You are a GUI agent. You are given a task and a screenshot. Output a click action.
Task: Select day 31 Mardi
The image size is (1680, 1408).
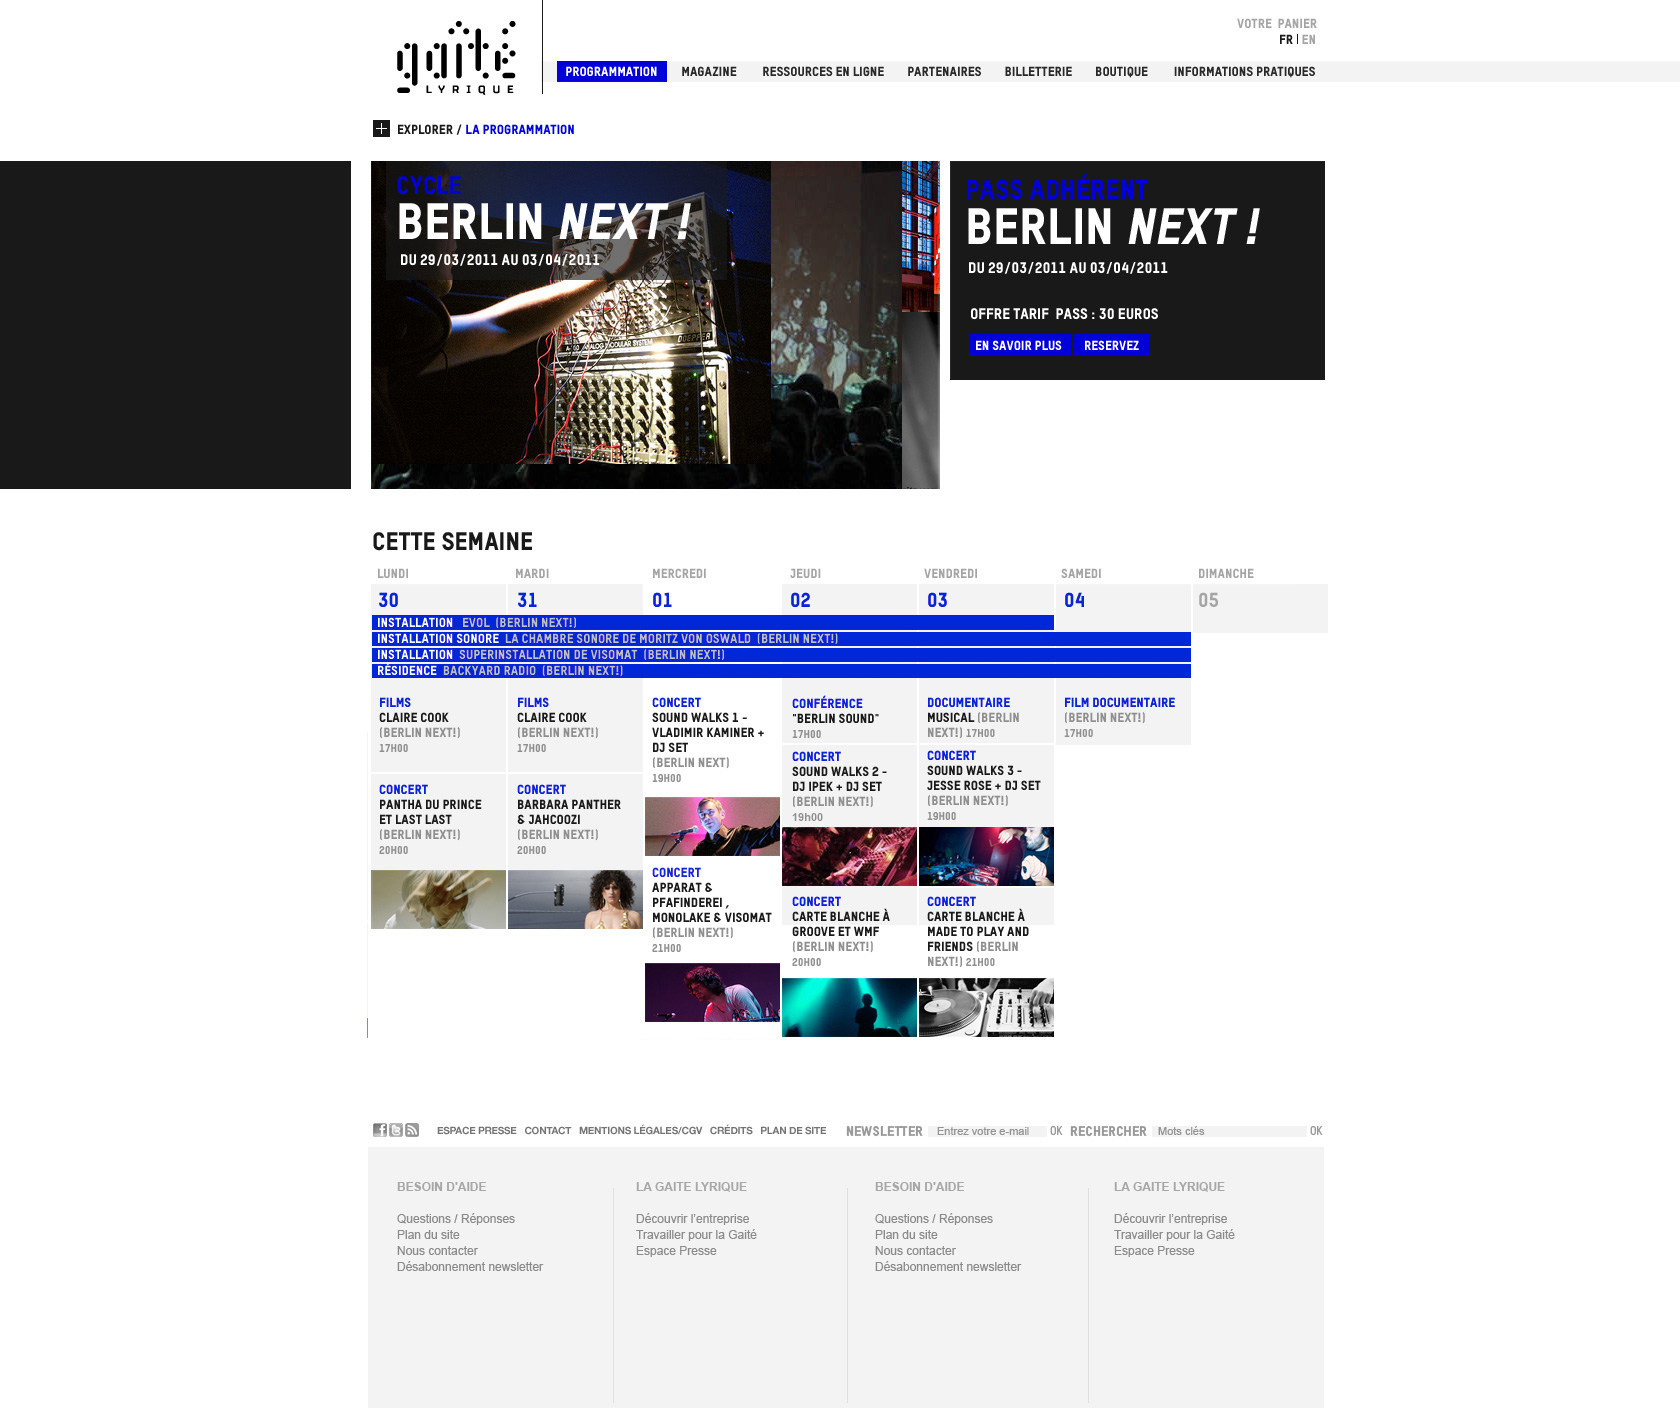click(x=575, y=600)
